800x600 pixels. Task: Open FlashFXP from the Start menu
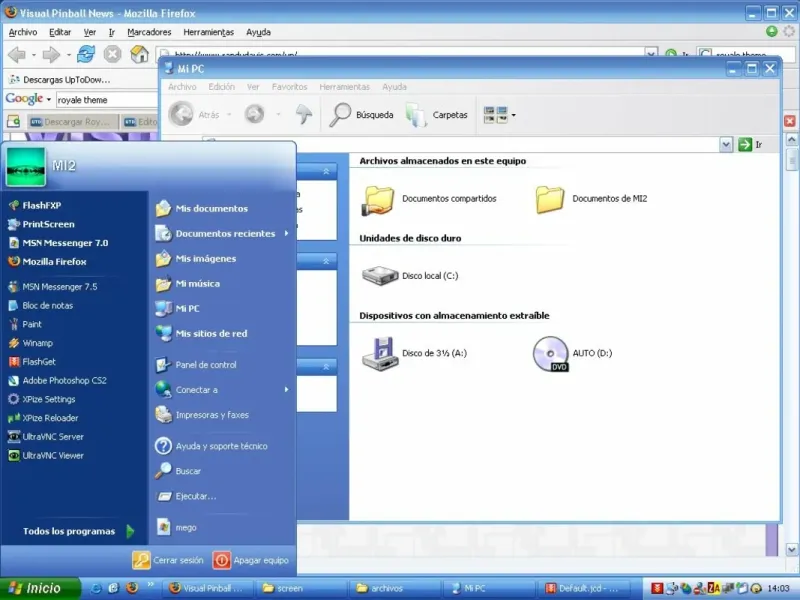(x=35, y=205)
